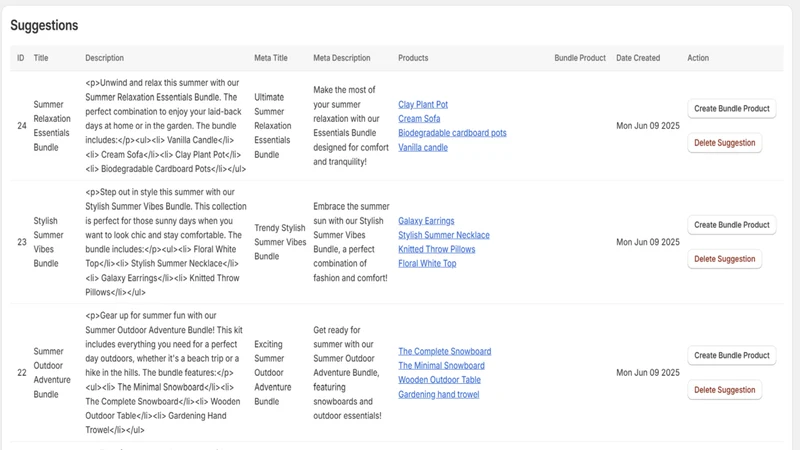Select meta title Exciting Summer Outdoor Adventure
Viewport: 800px width, 450px height.
[x=273, y=373]
